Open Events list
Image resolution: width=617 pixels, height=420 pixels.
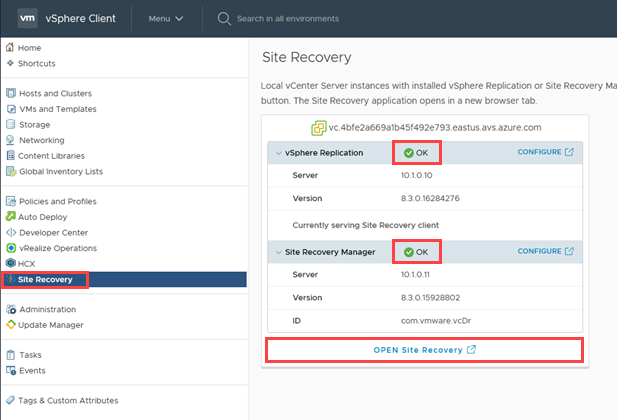point(32,370)
